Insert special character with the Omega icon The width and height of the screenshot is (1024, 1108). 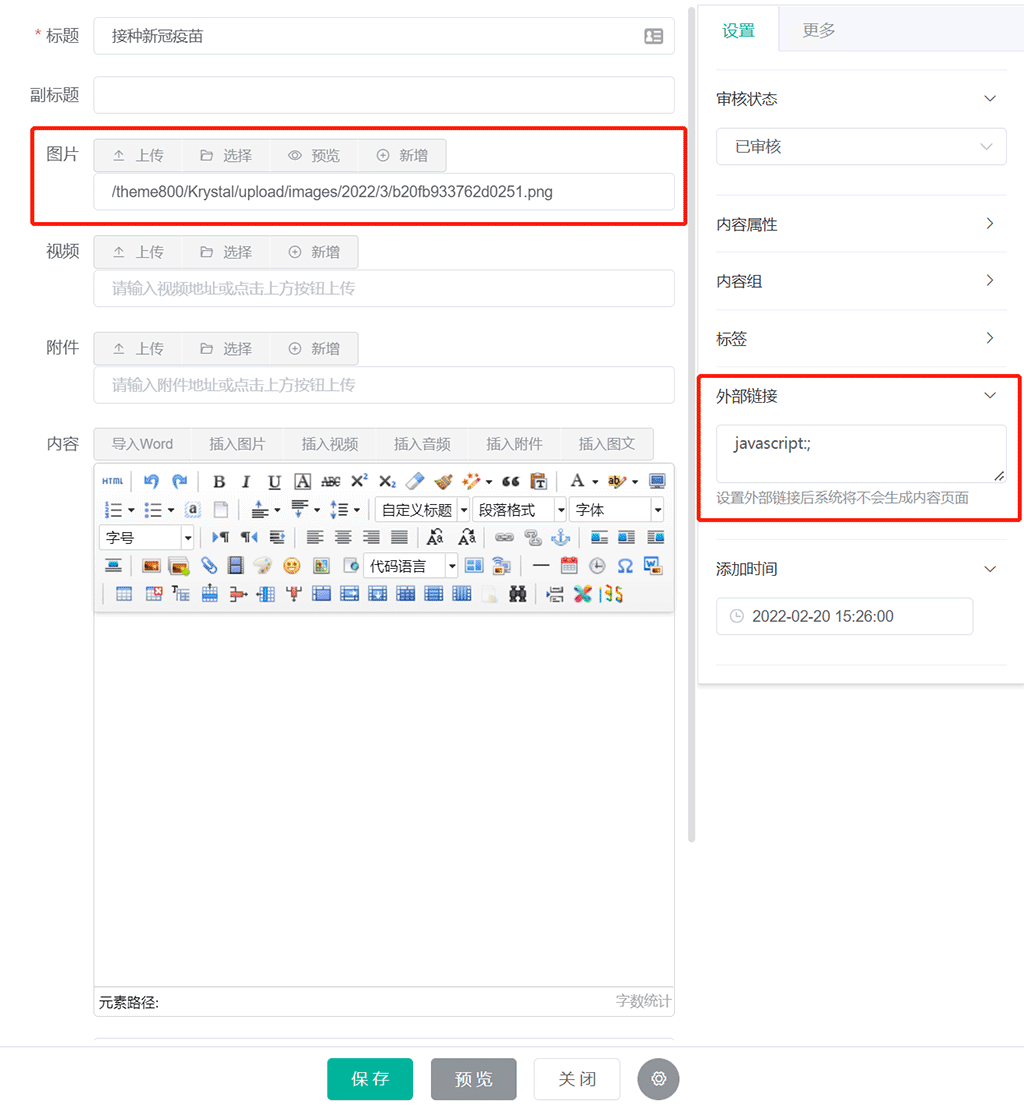coord(625,566)
